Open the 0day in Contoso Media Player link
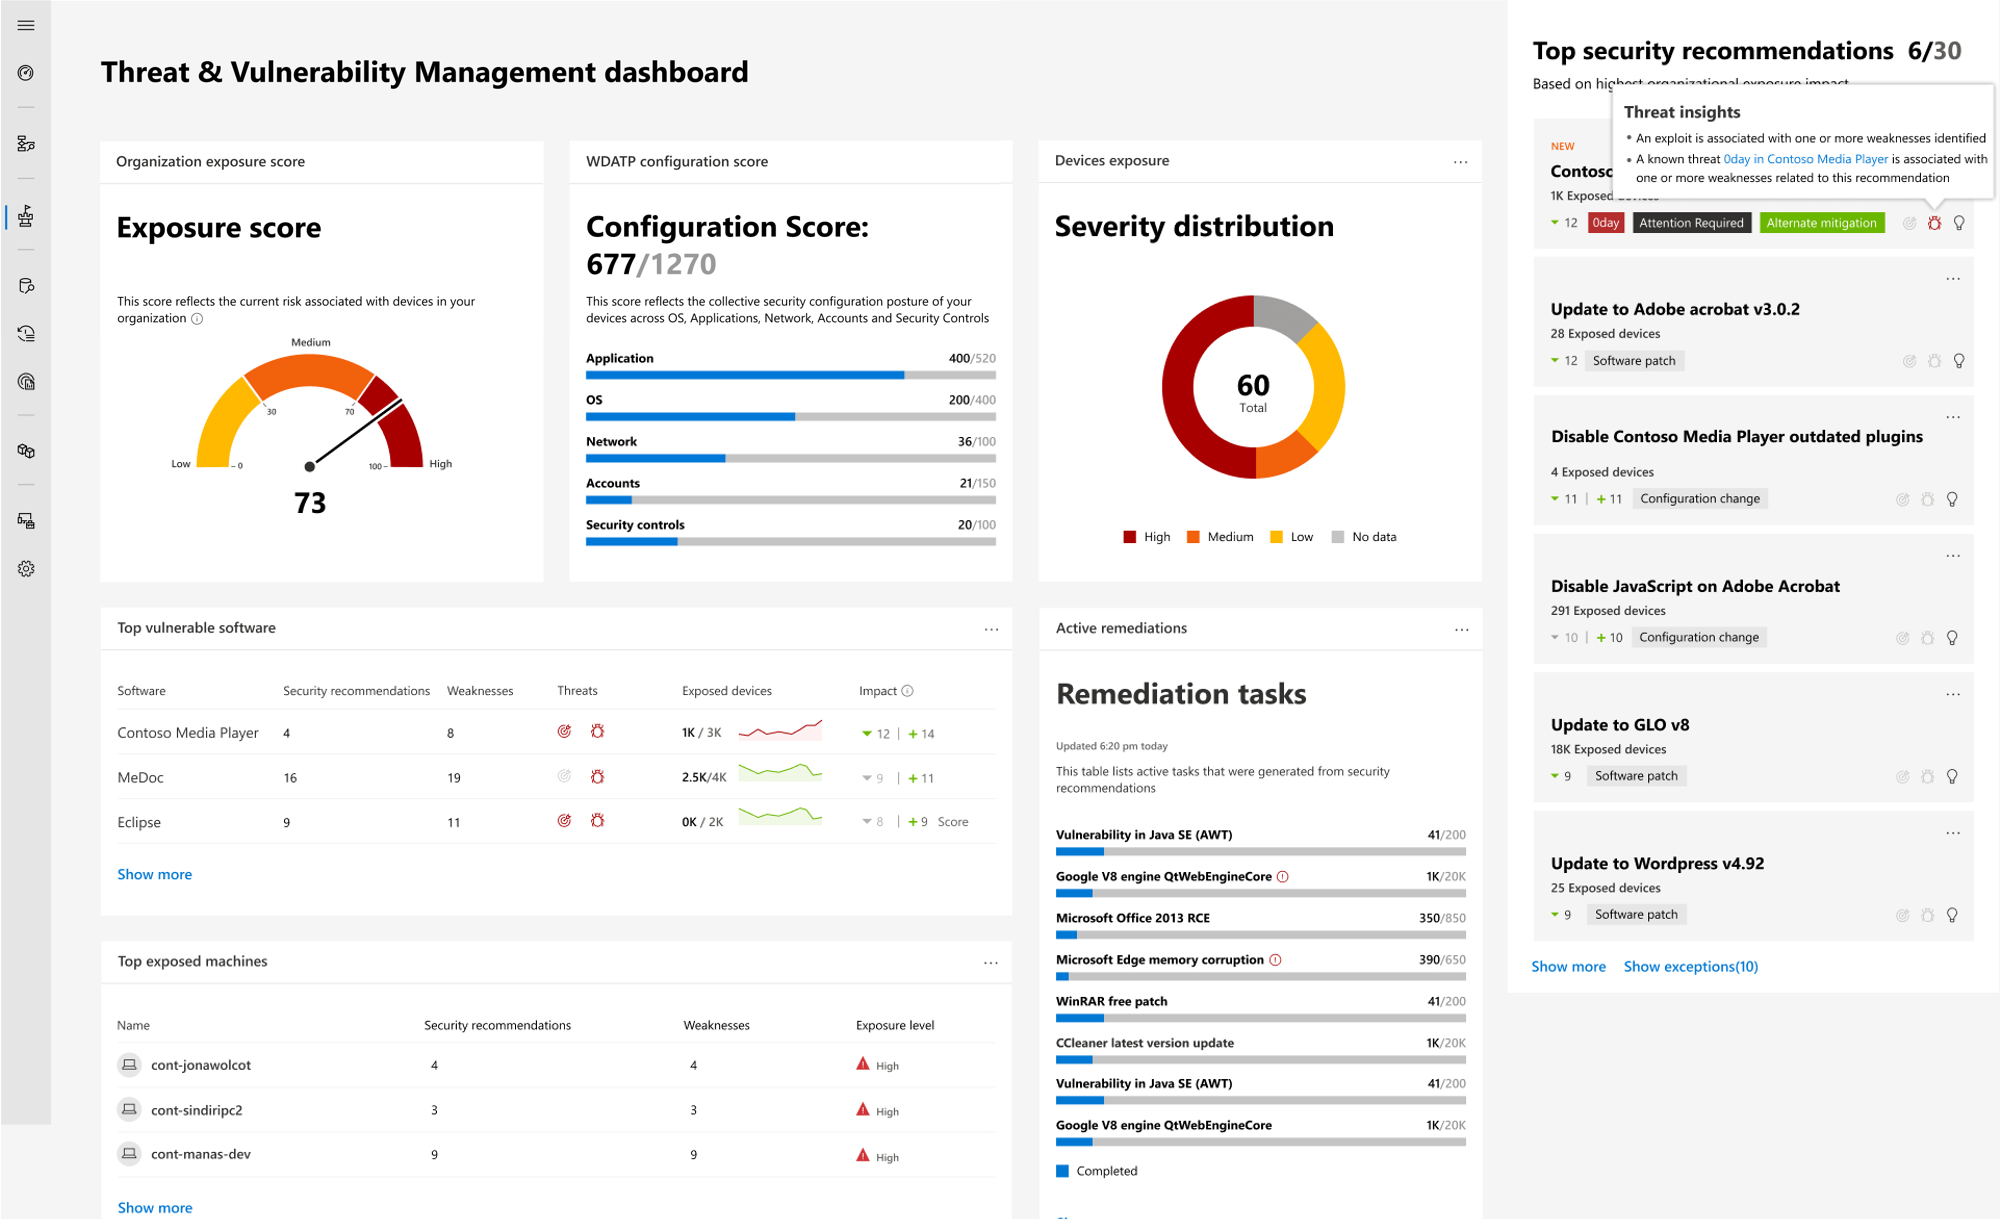Image resolution: width=2001 pixels, height=1219 pixels. 1805,159
